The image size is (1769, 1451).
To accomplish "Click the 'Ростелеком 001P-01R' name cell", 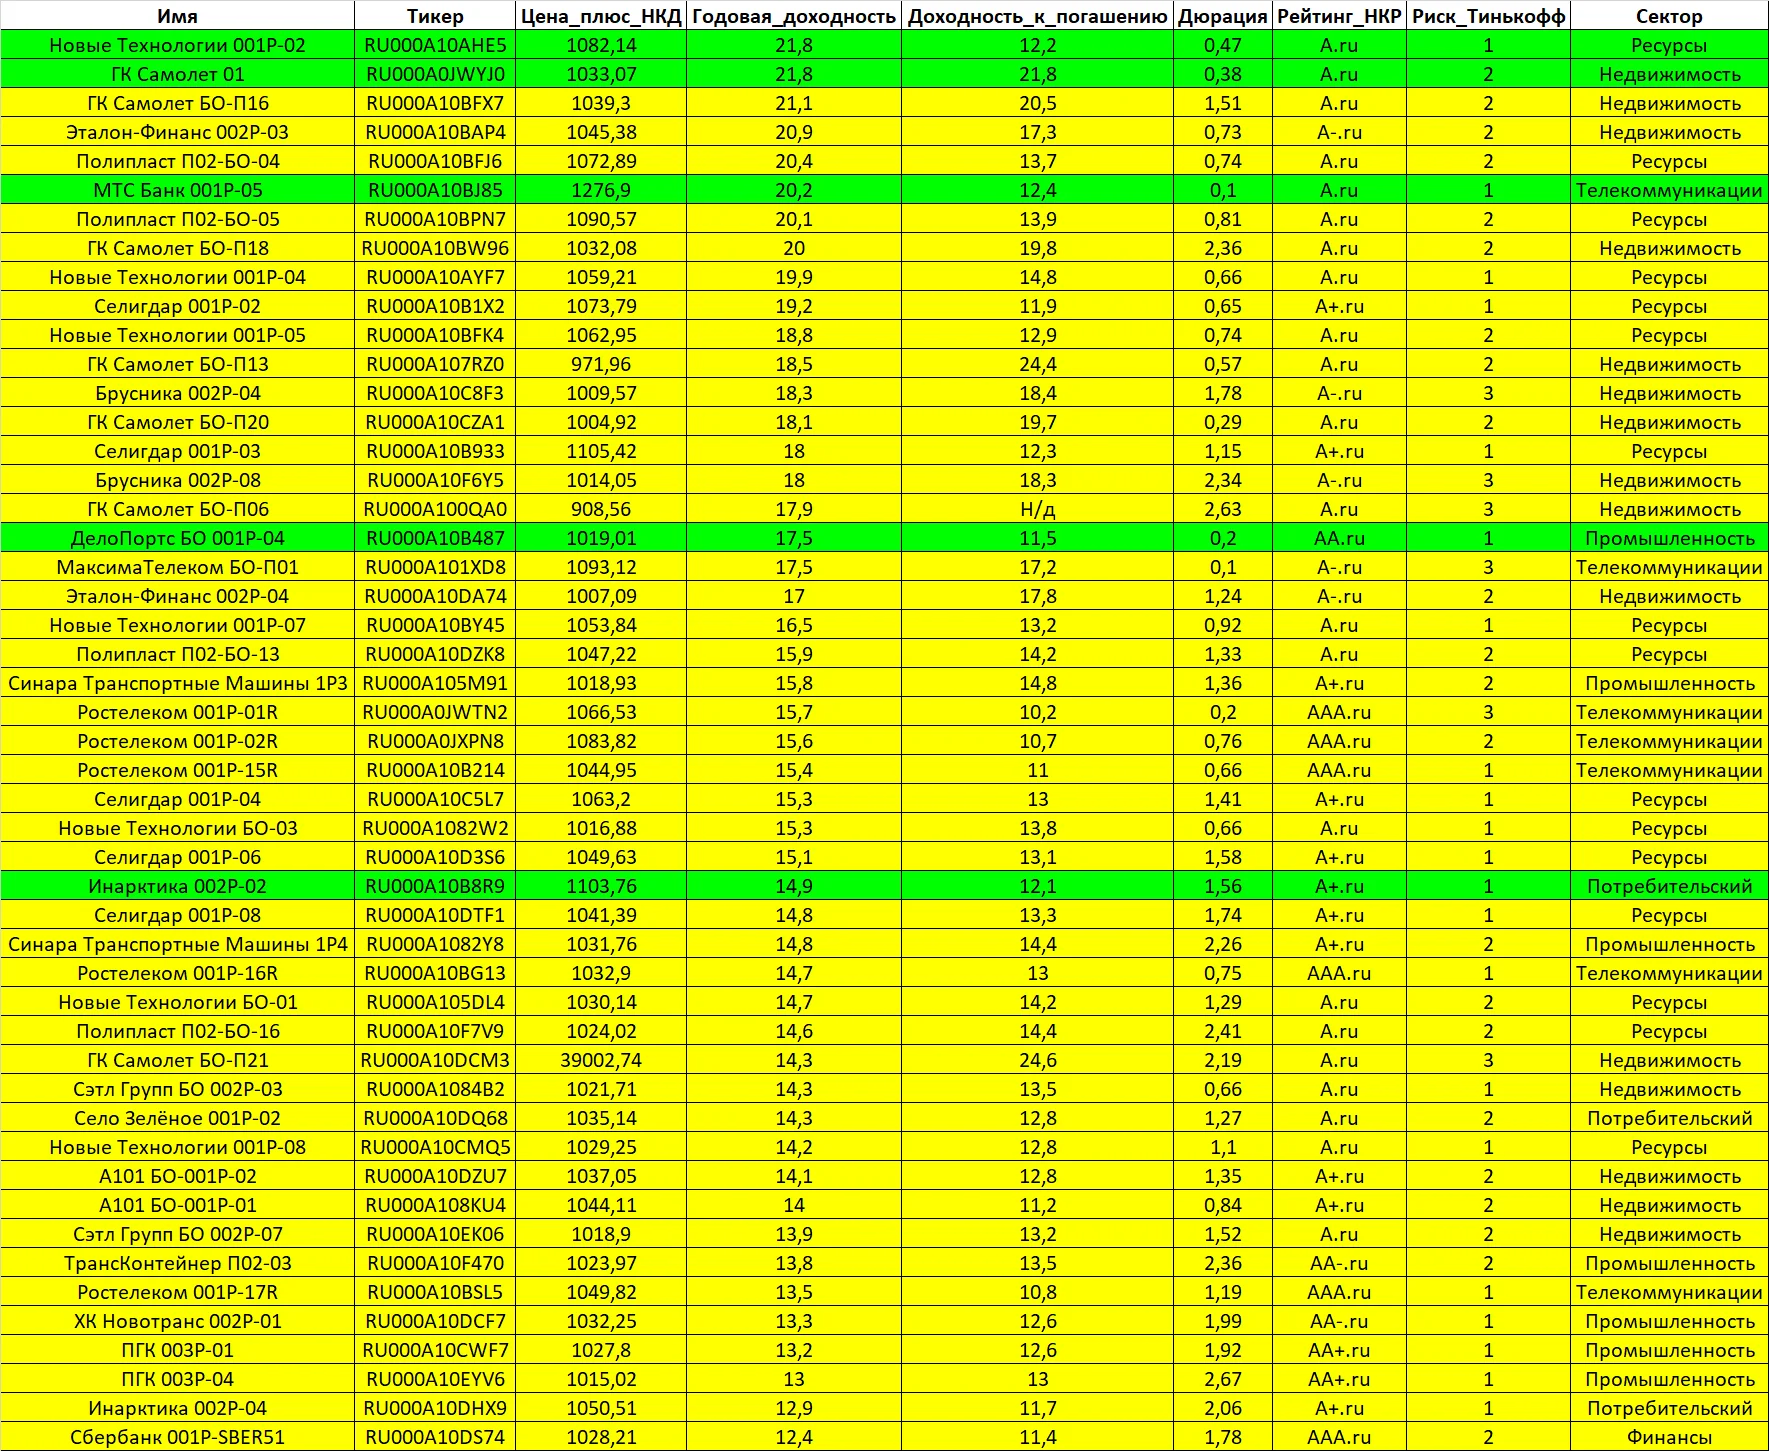I will coord(178,712).
